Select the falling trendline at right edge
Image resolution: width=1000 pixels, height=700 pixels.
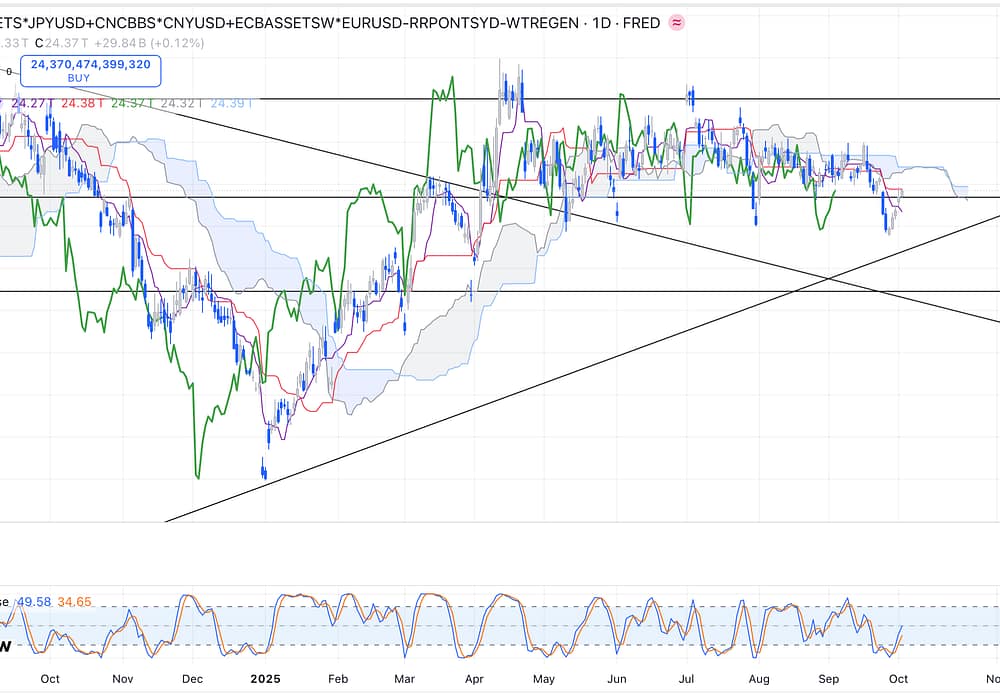coord(985,319)
